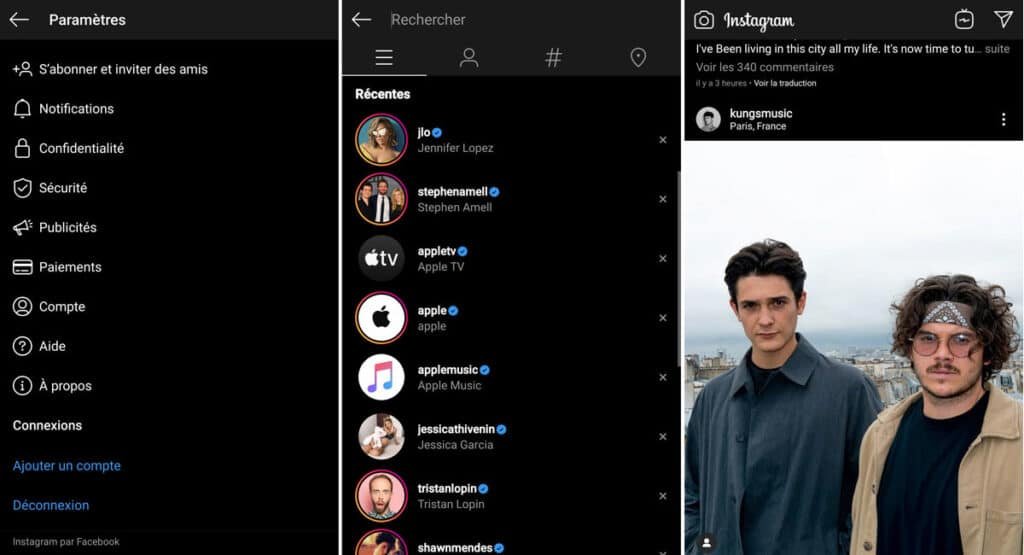Click the bell icon for Notifications
The image size is (1024, 555).
pos(22,109)
